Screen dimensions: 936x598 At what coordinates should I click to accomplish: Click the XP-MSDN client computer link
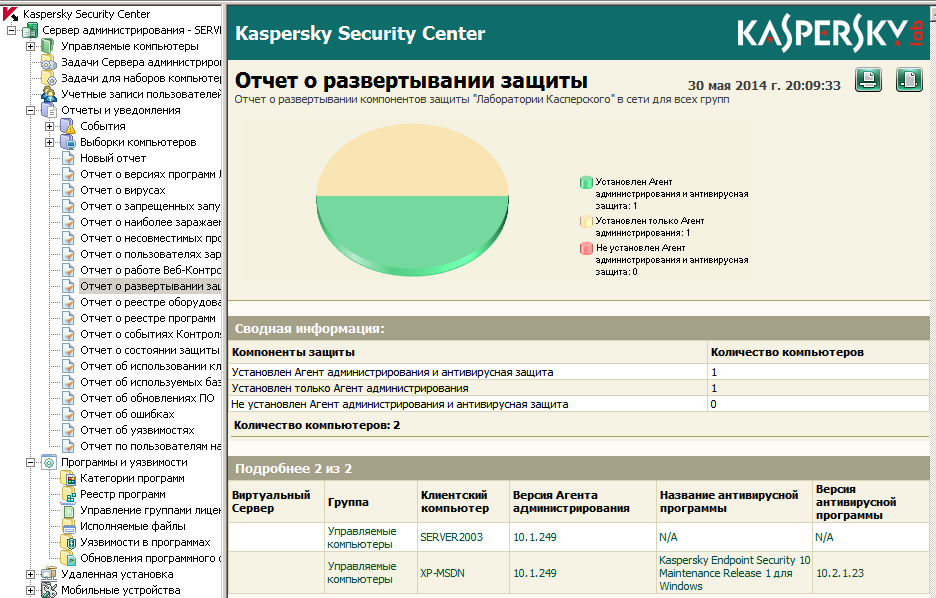(x=442, y=573)
